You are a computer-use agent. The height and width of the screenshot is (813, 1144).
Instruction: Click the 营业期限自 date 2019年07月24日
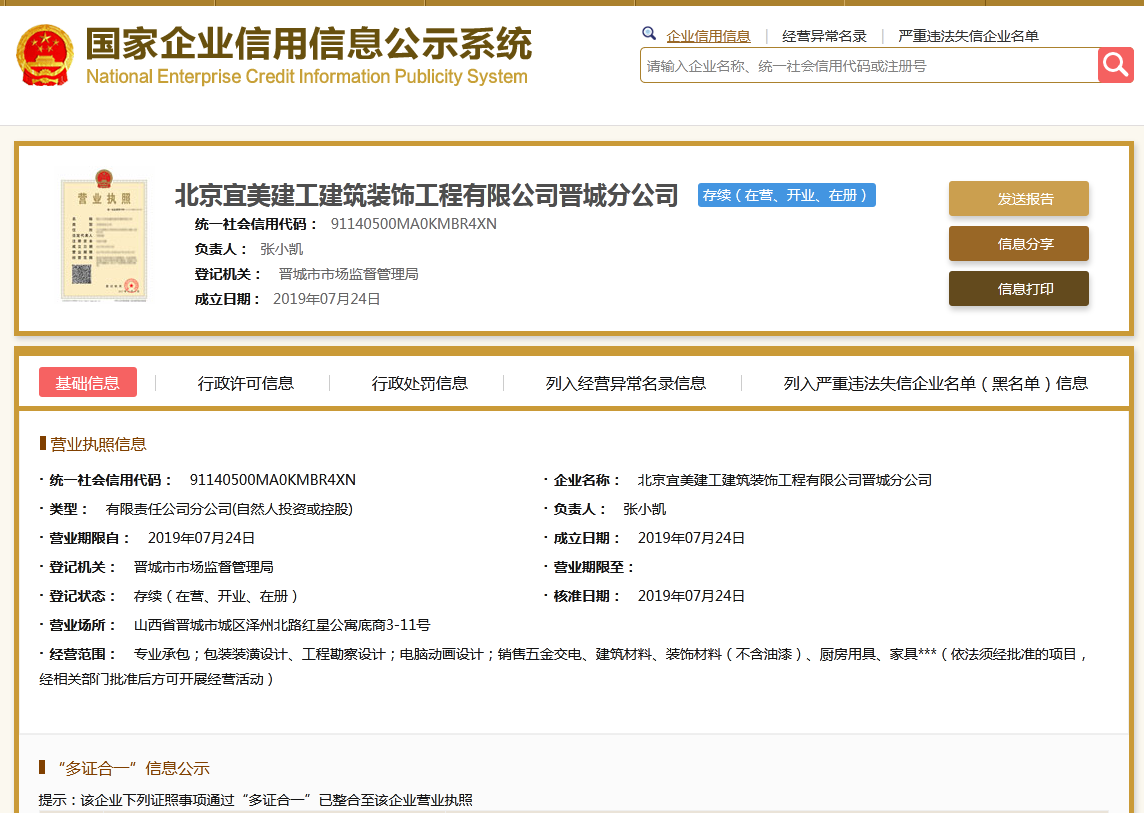click(201, 538)
